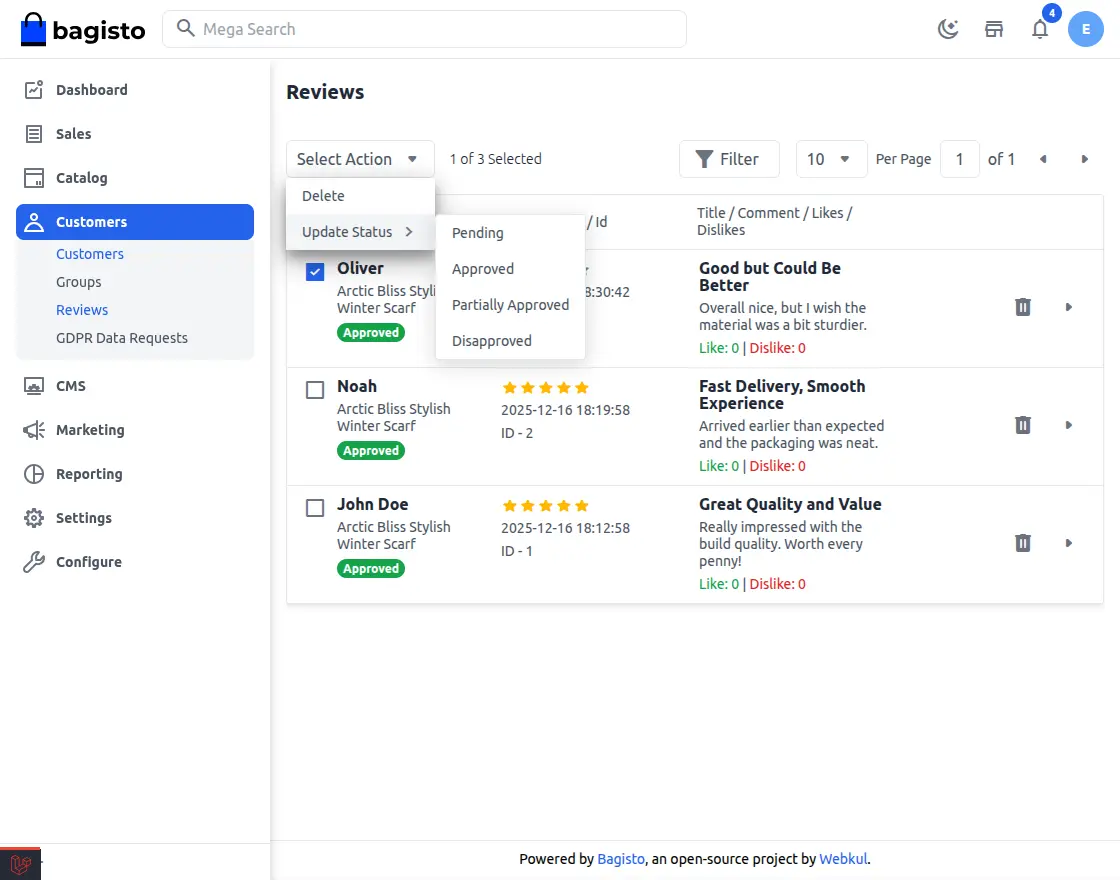Select Noah's review checkbox

click(315, 390)
